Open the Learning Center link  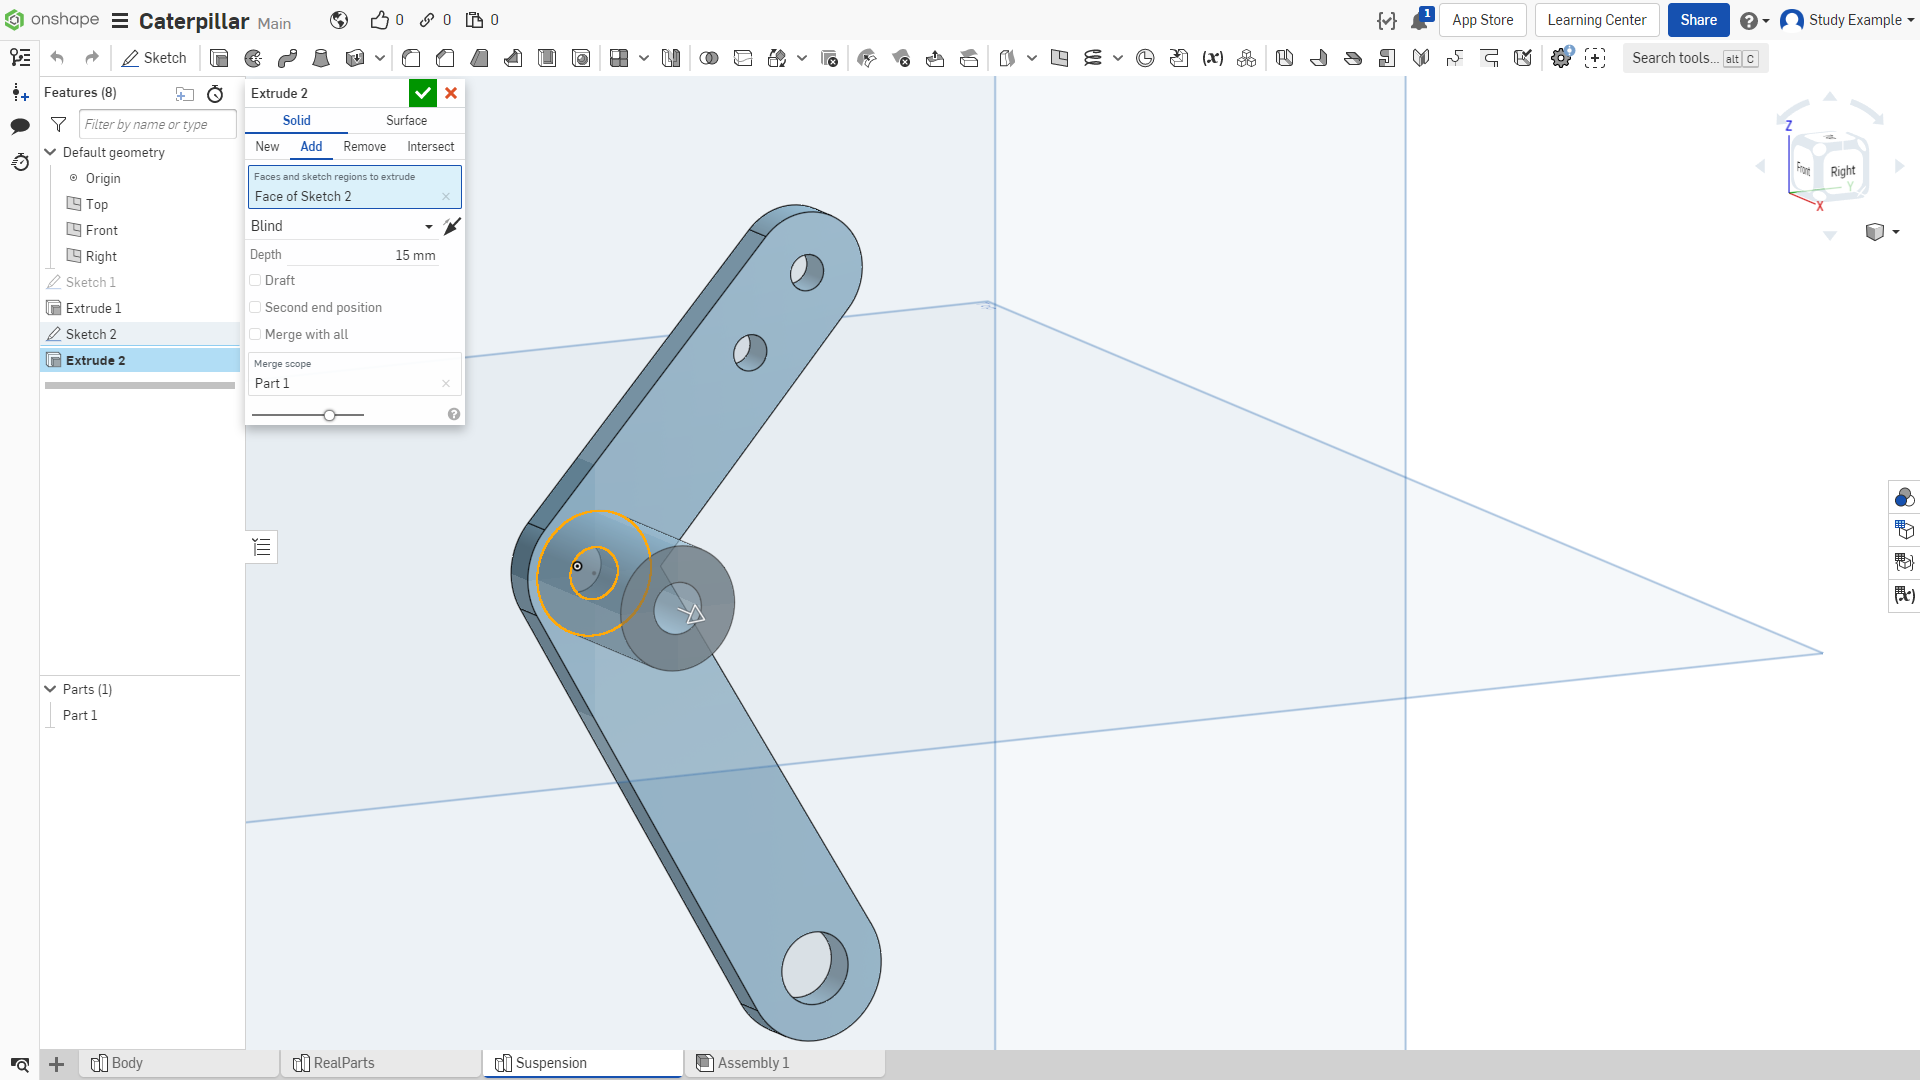click(1596, 20)
